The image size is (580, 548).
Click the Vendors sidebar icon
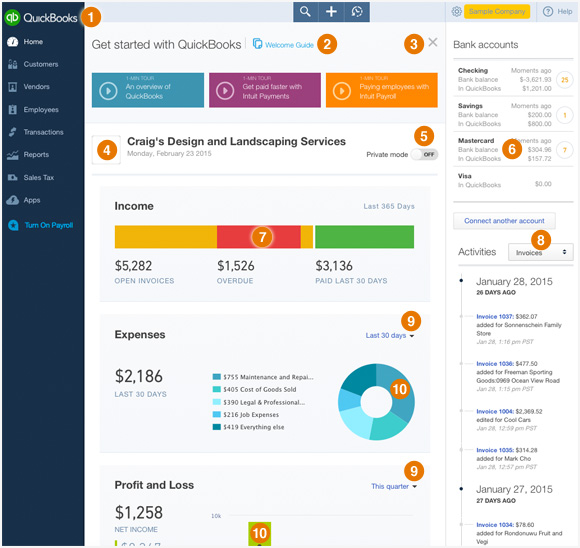pyautogui.click(x=13, y=87)
